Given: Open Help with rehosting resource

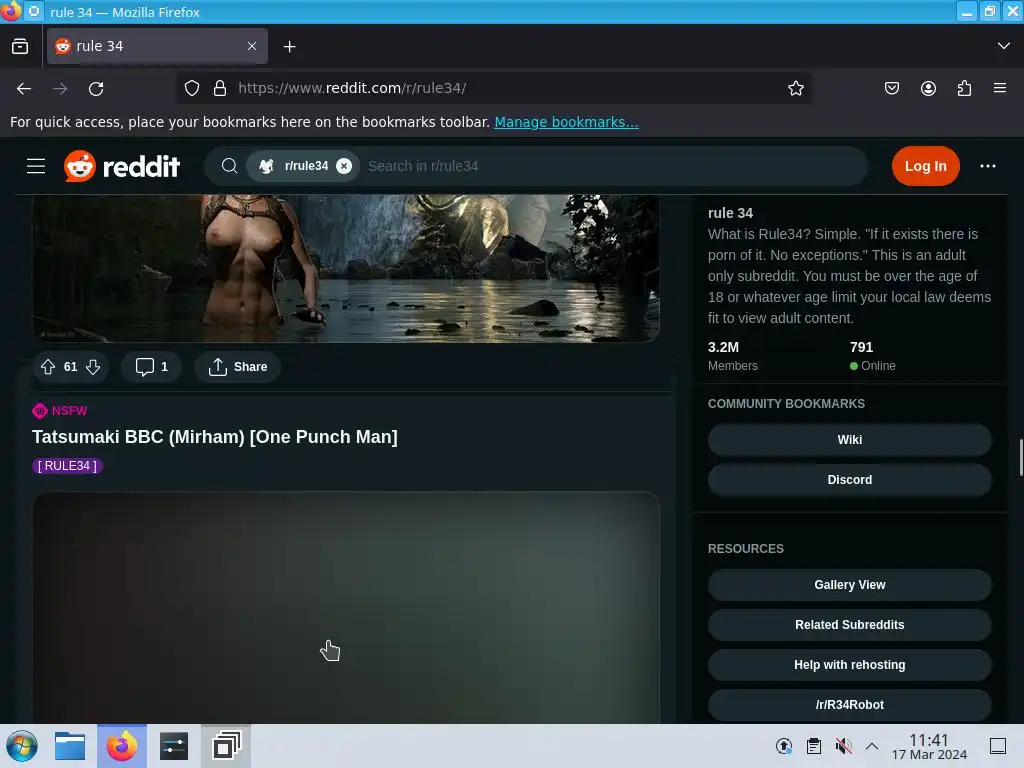Looking at the screenshot, I should pos(850,664).
